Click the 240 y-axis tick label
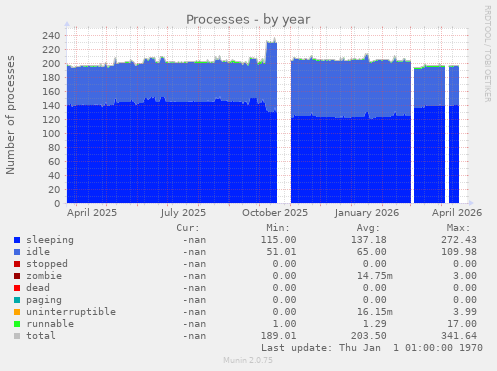This screenshot has height=371, width=497. point(51,35)
